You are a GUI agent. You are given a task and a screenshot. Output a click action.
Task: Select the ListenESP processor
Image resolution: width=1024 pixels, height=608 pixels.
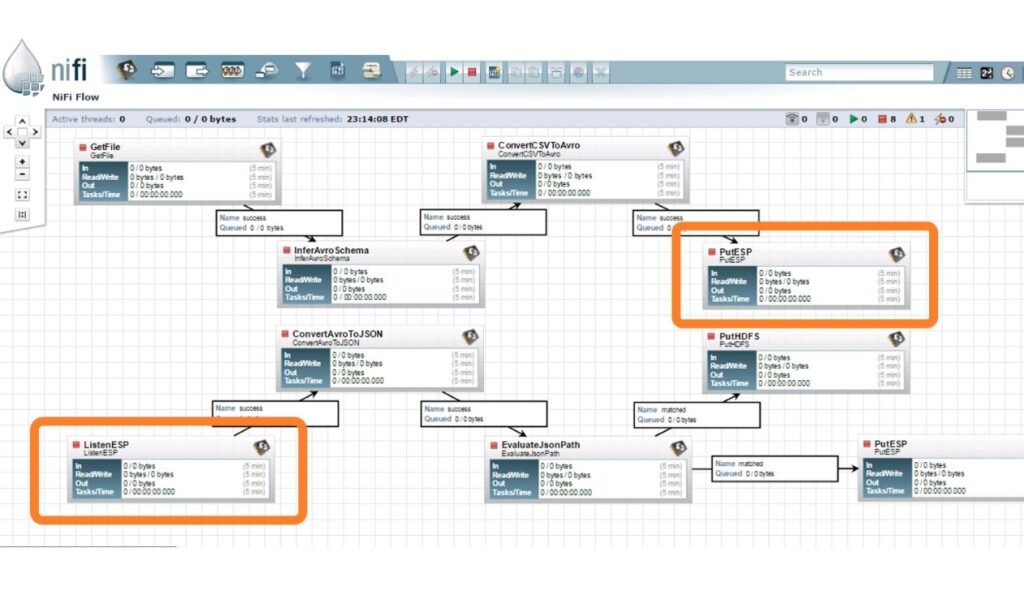coord(171,470)
